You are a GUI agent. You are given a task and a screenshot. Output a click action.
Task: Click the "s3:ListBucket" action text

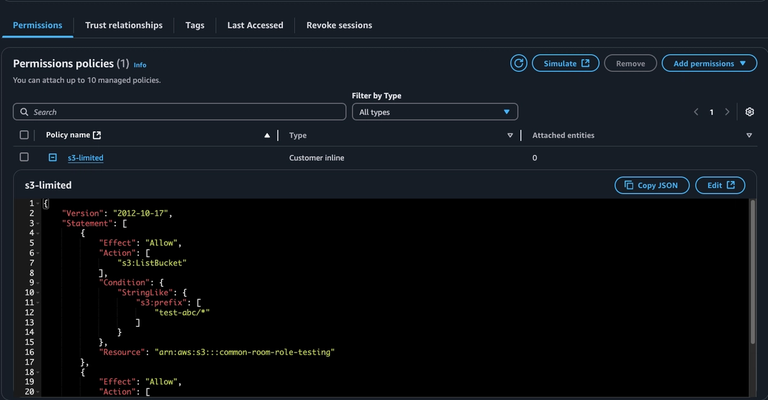click(x=152, y=263)
